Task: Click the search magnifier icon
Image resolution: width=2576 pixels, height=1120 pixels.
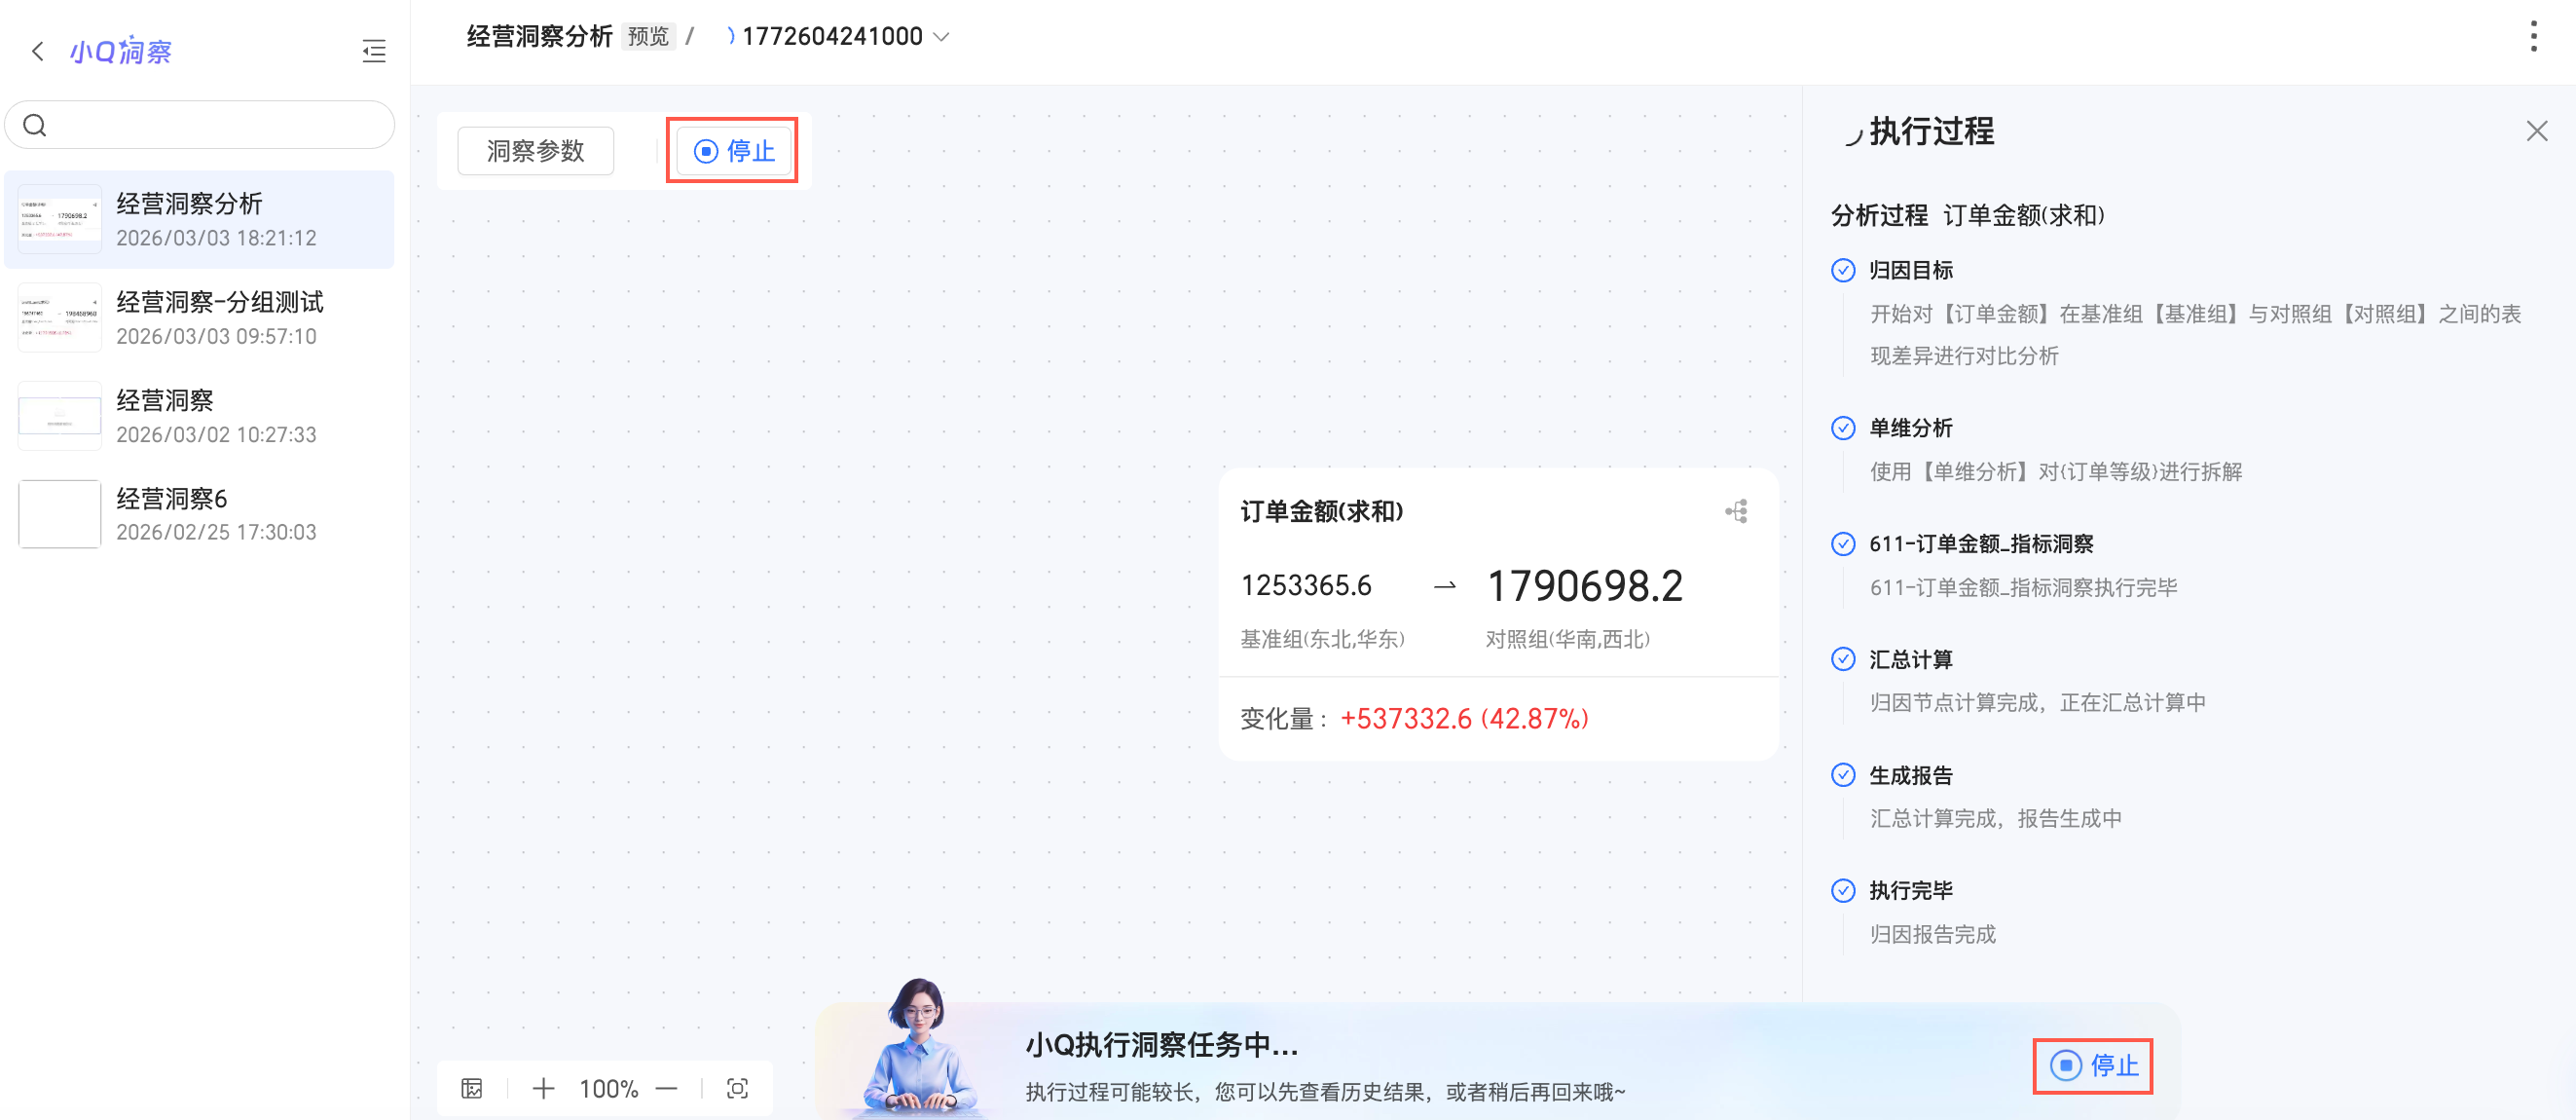Action: 35,125
